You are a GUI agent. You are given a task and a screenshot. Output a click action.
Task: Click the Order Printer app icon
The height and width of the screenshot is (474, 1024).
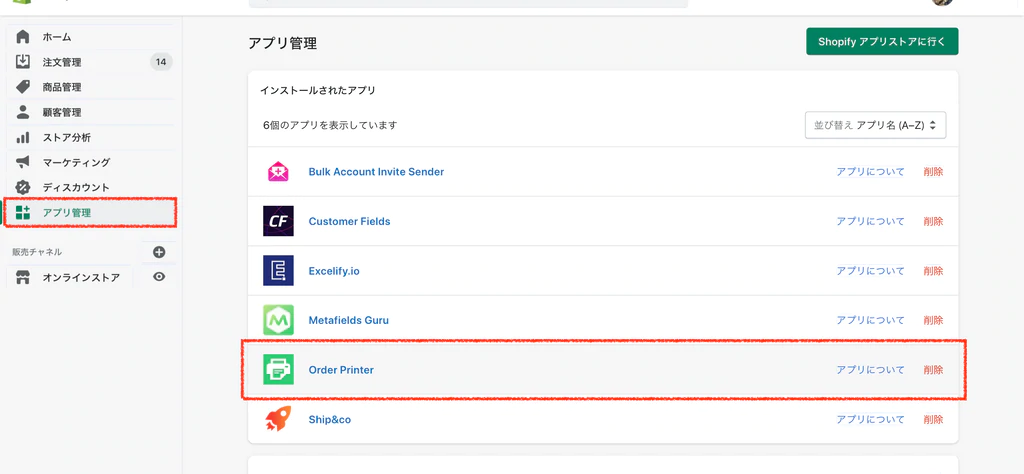point(278,370)
